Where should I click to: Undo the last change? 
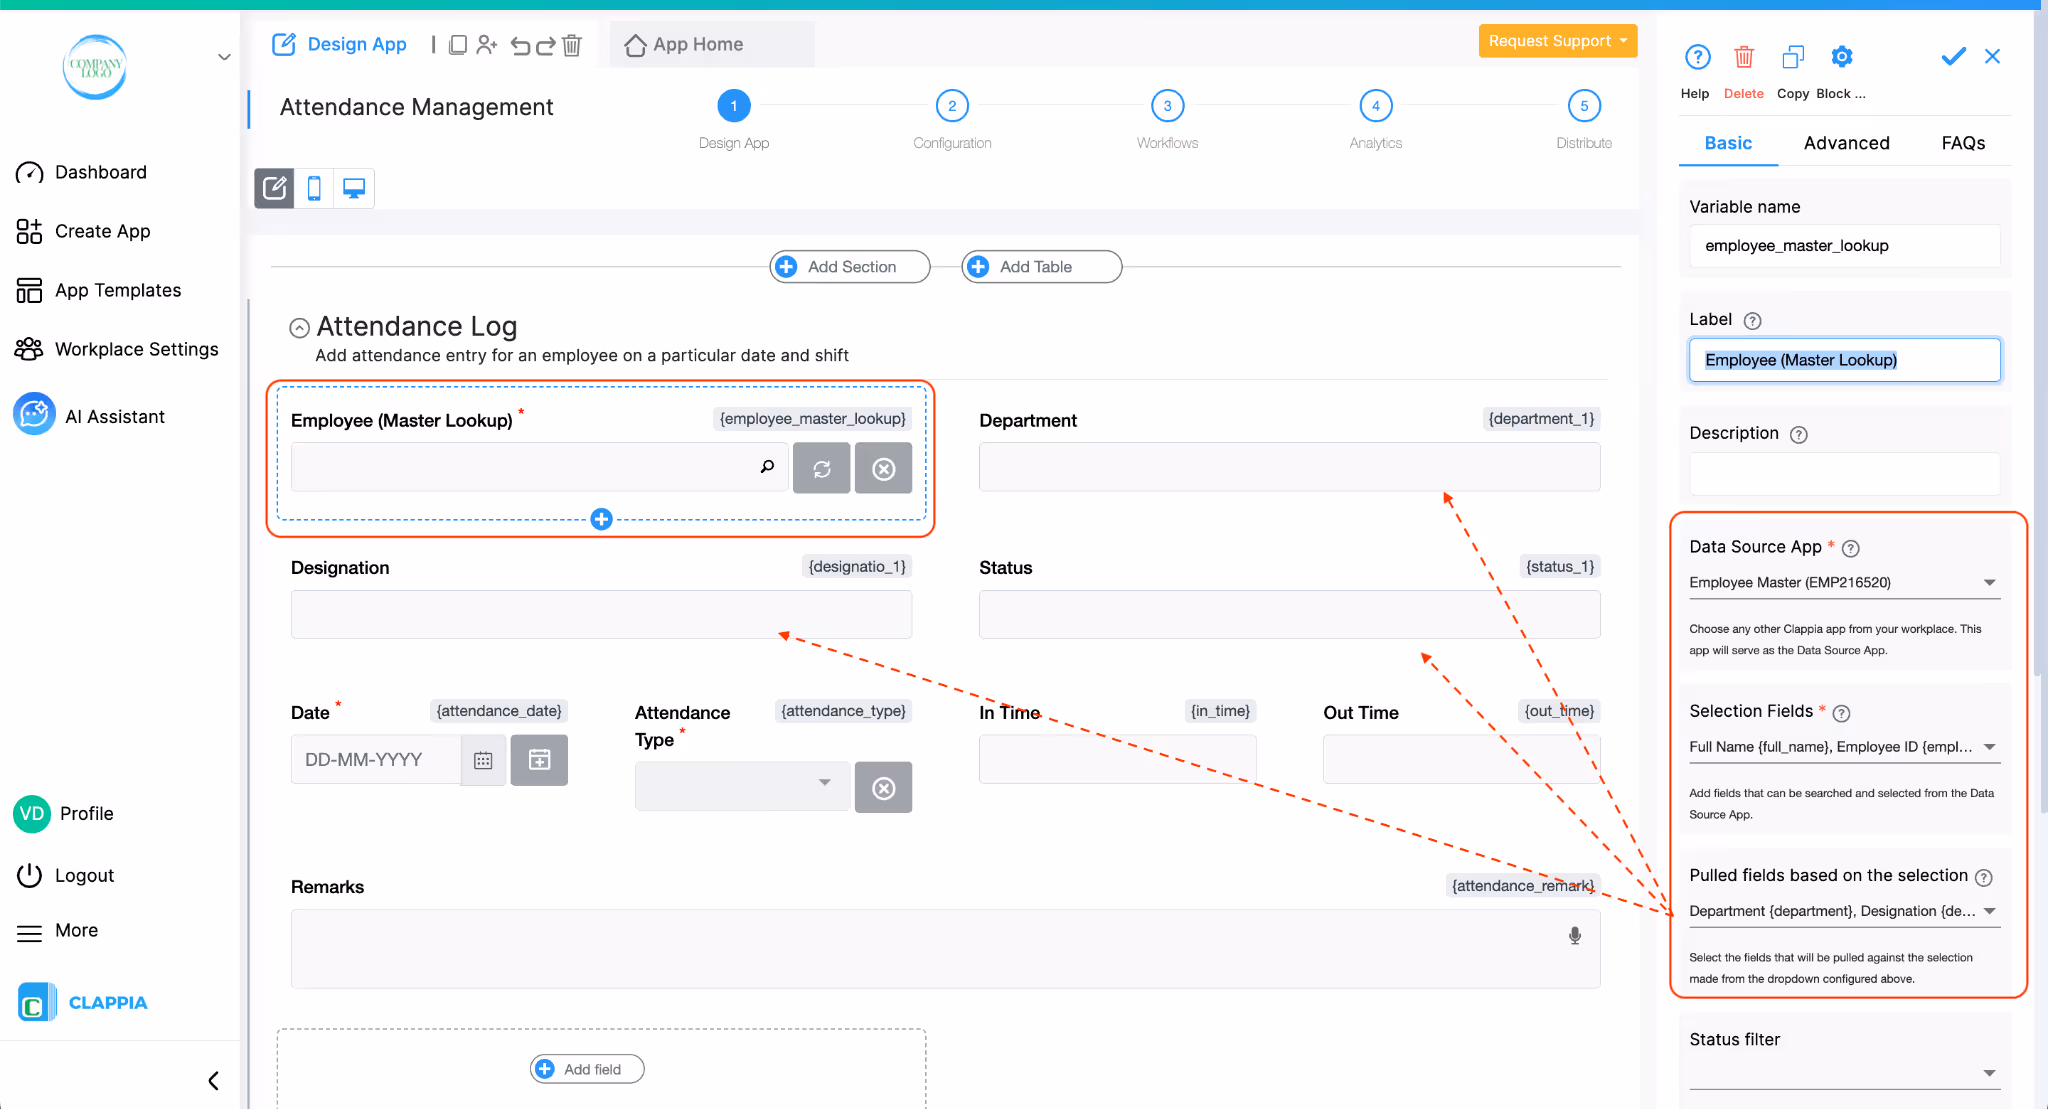click(520, 44)
